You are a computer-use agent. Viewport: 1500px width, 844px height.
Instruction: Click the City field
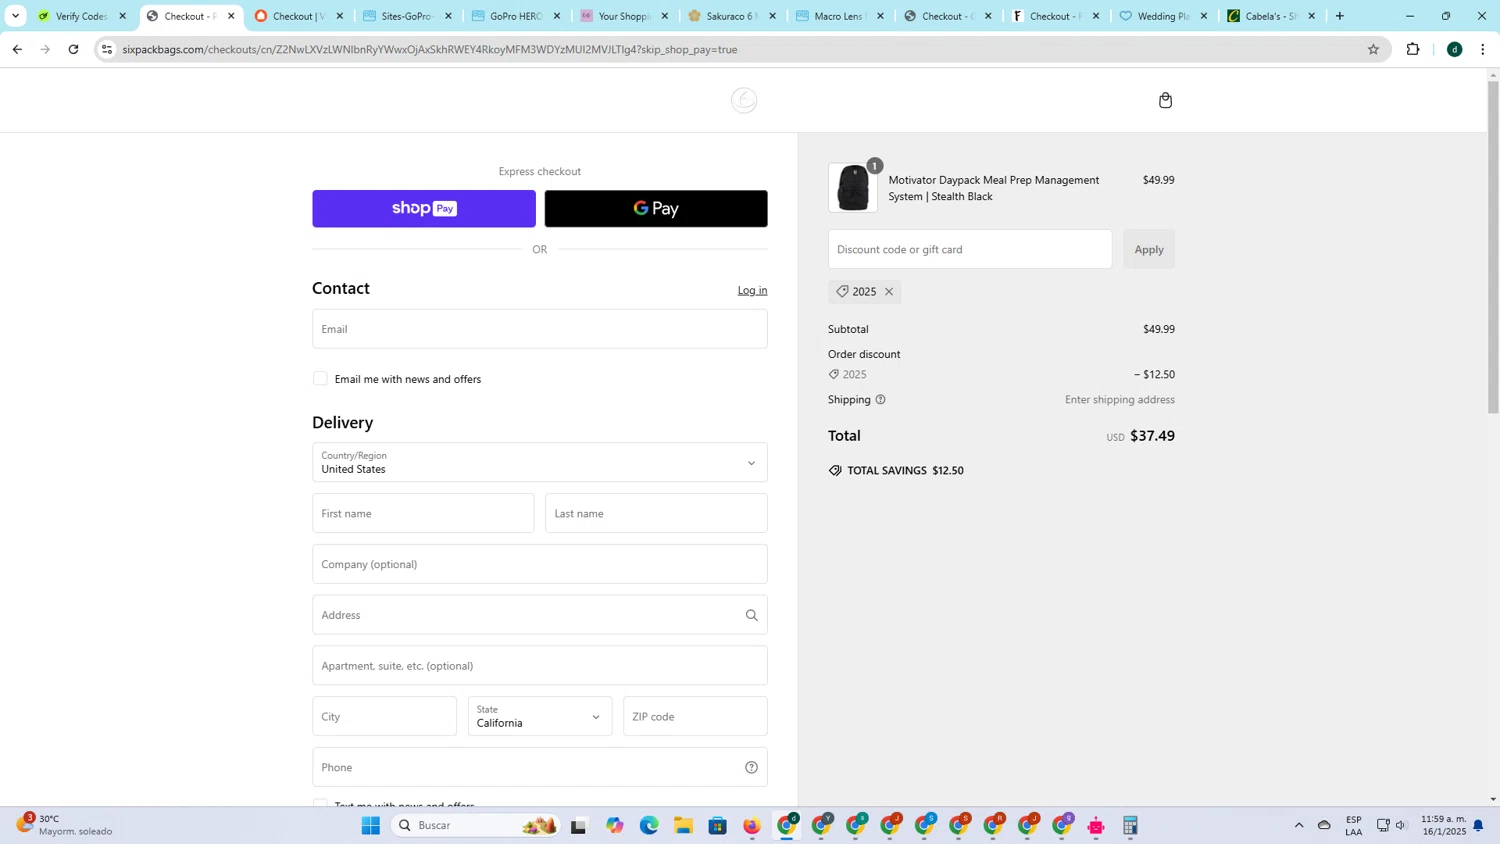(384, 716)
